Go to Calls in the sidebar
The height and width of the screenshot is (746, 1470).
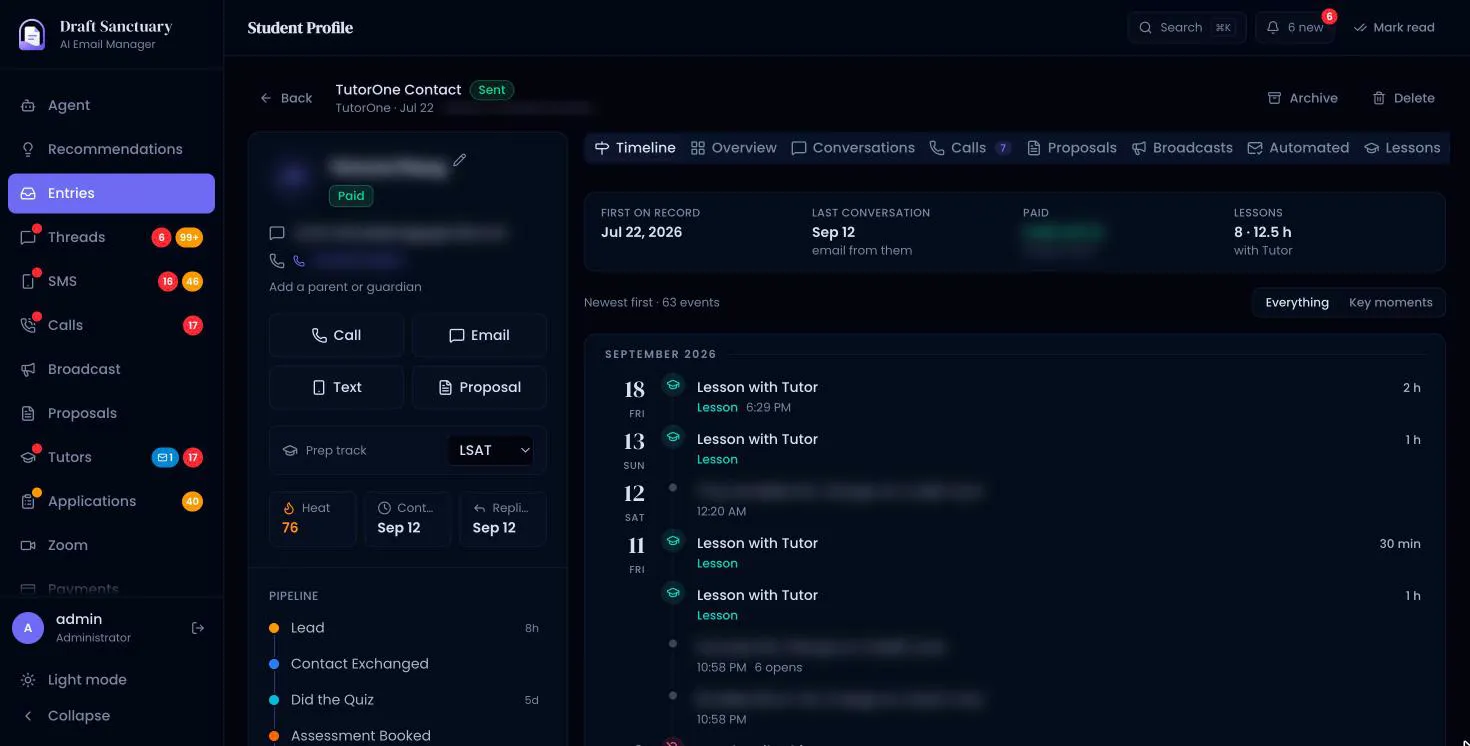click(111, 325)
